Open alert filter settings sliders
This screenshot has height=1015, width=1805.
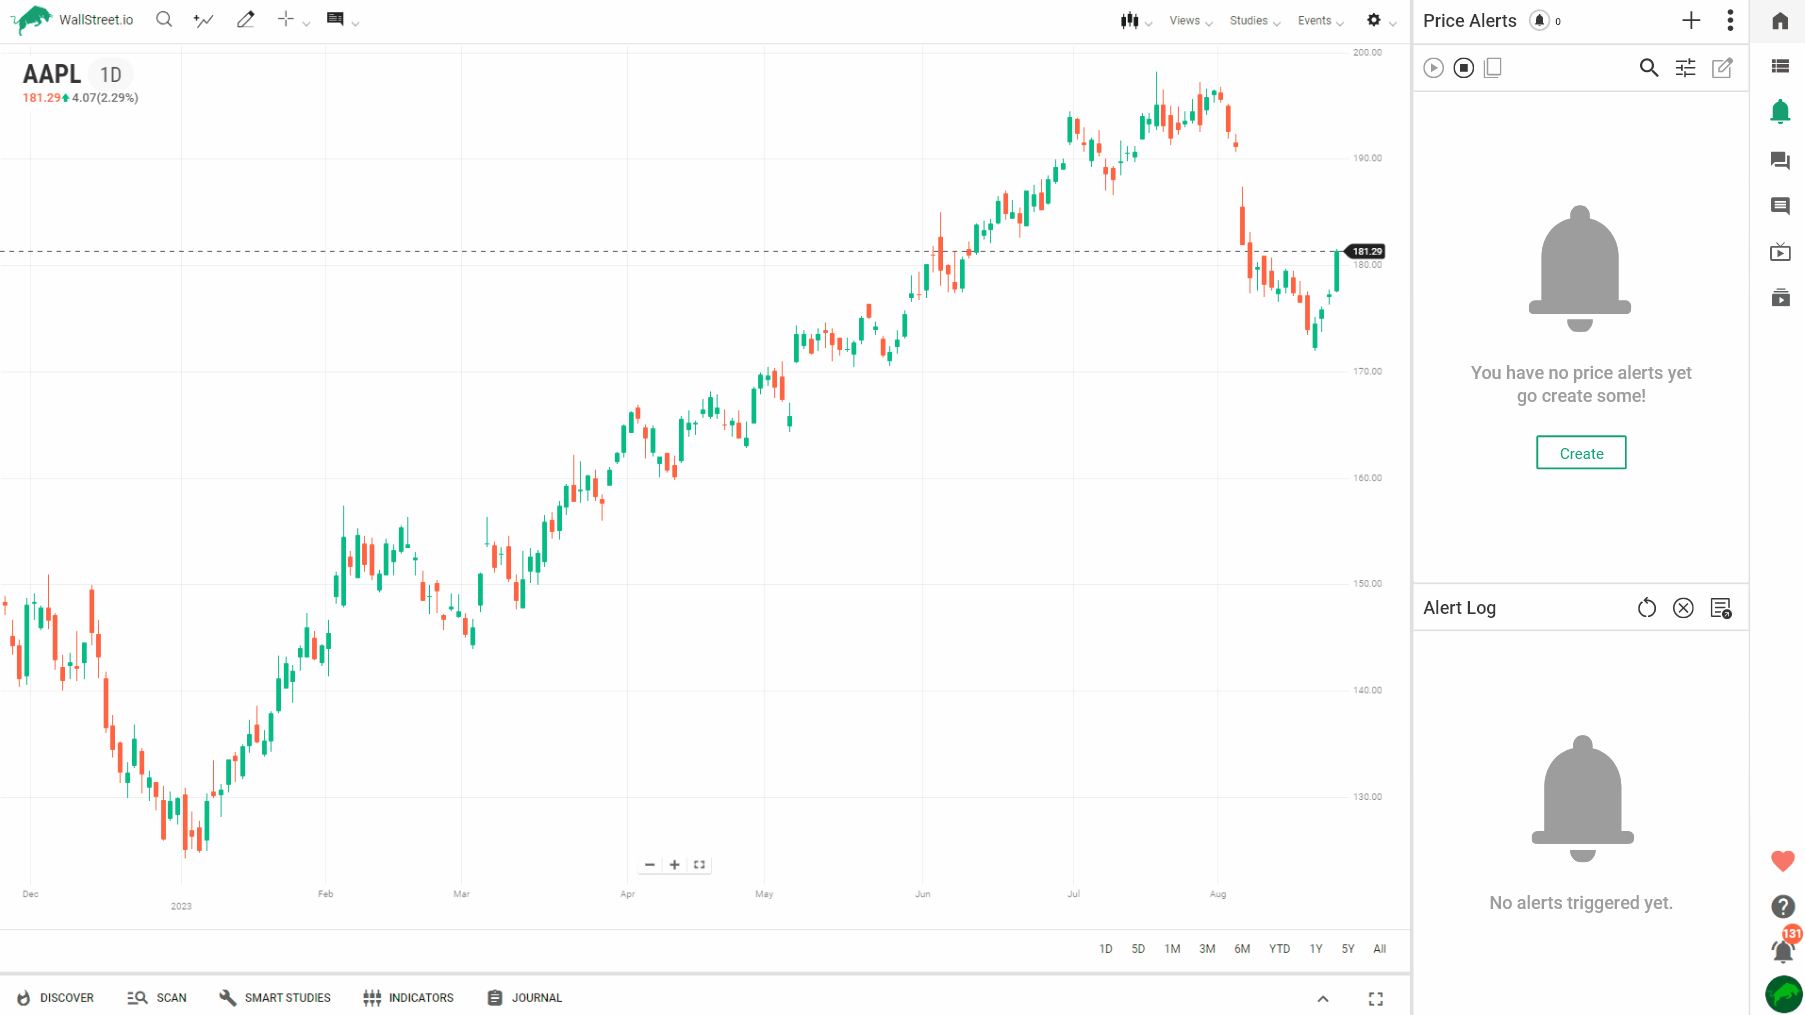pos(1686,68)
